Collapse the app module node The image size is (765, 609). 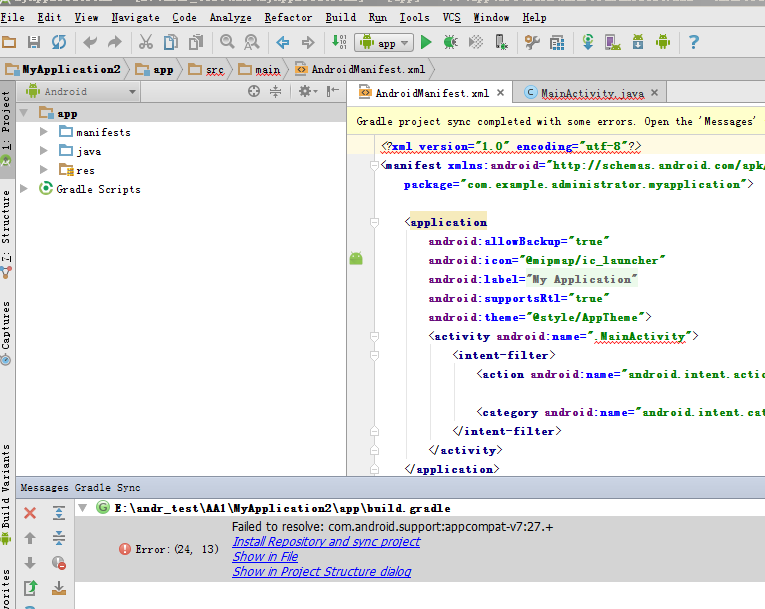coord(23,113)
